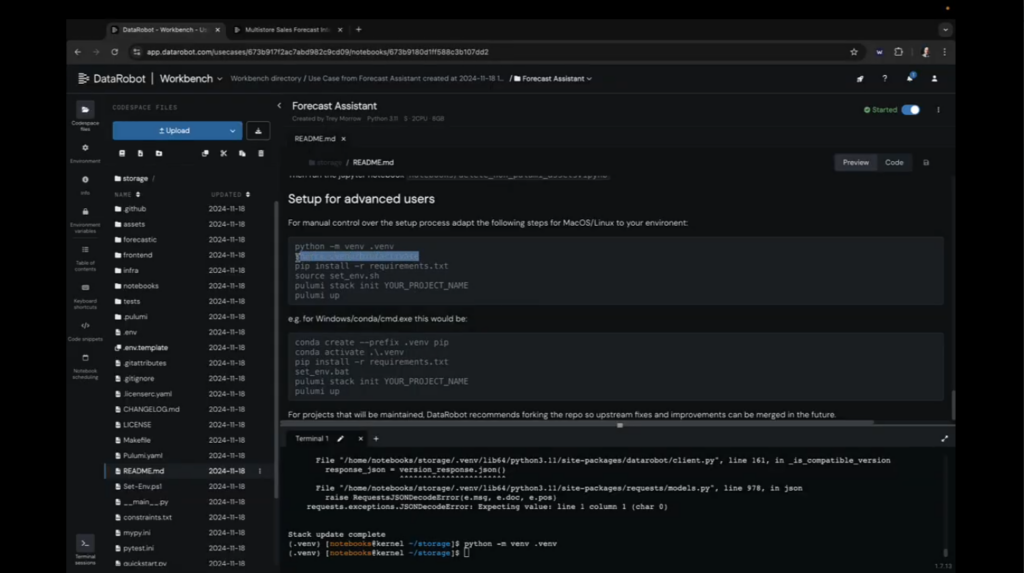Select the DataRobot Workbench browser tab
The width and height of the screenshot is (1024, 573).
pos(165,29)
